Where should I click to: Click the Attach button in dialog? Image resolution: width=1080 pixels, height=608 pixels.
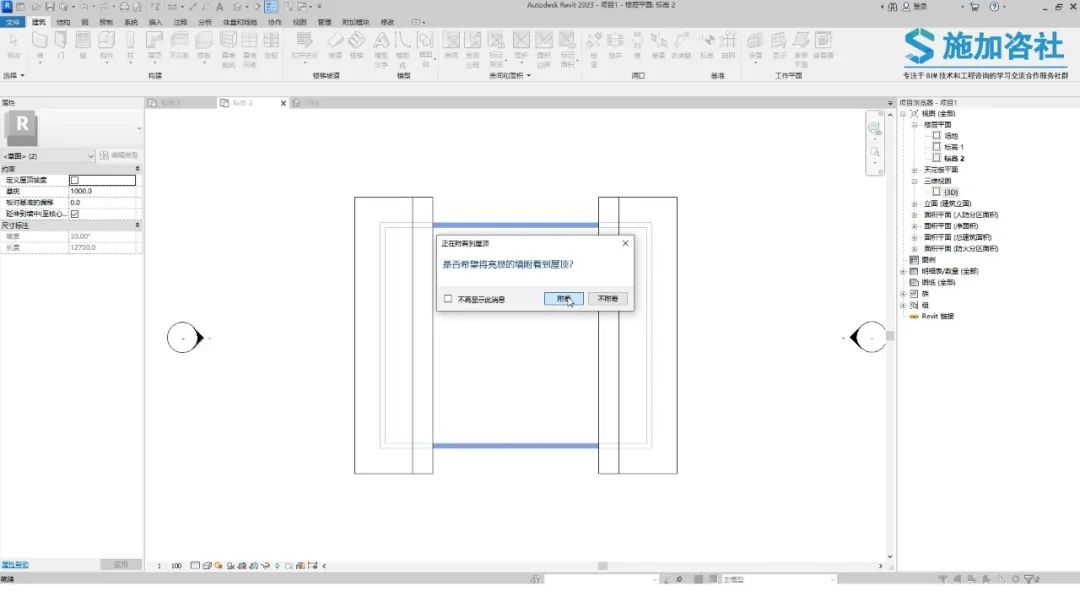(x=564, y=299)
